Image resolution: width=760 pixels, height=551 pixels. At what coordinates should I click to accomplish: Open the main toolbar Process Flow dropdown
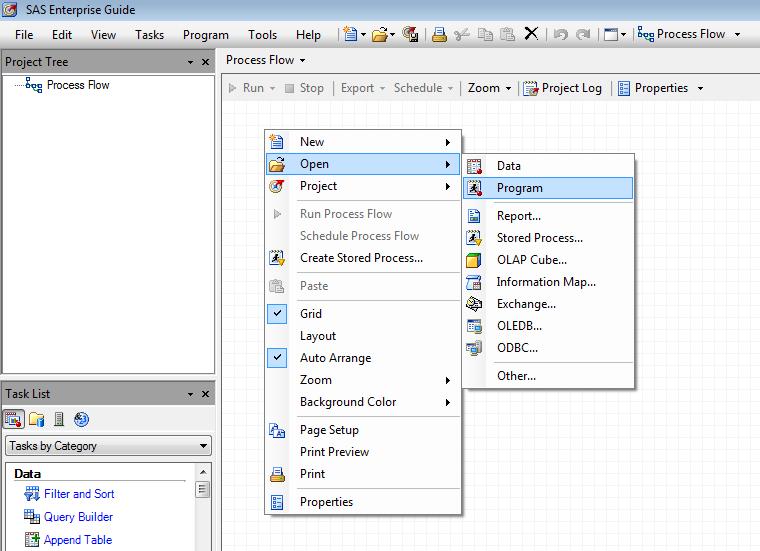click(738, 34)
